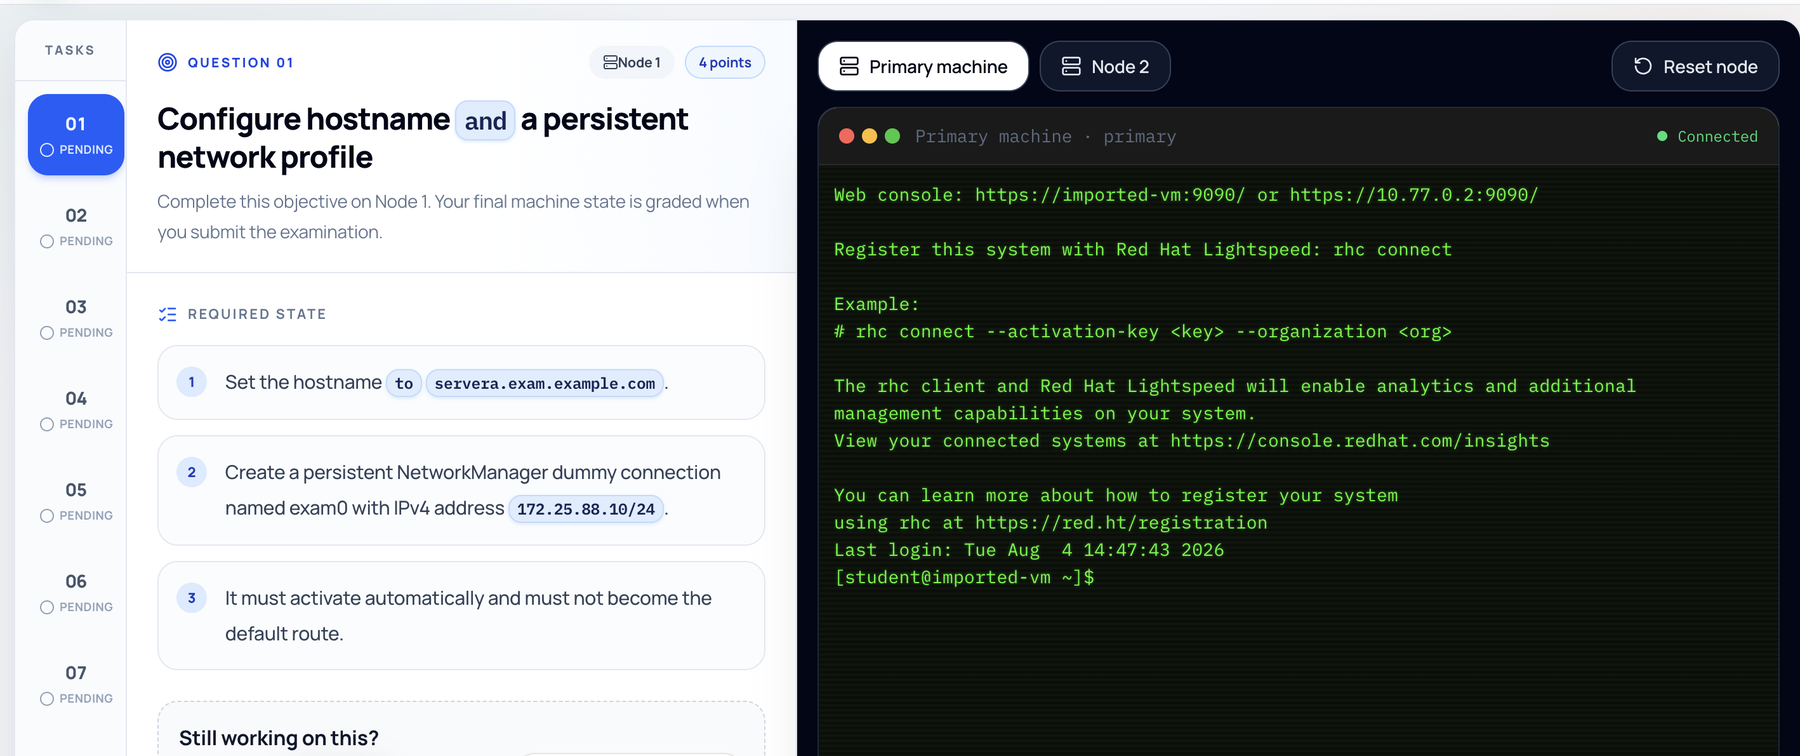Select the pending circle for task 05
1800x756 pixels.
(47, 516)
